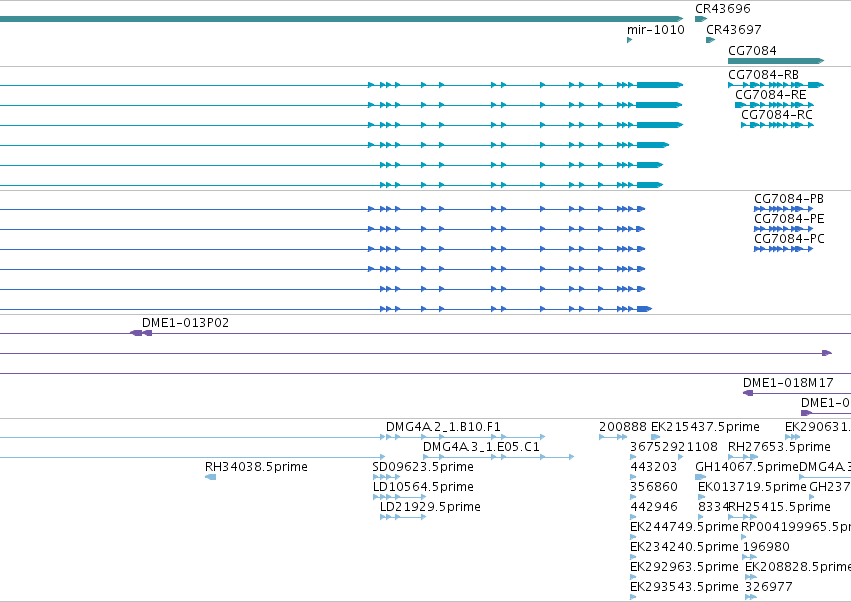The height and width of the screenshot is (602, 851).
Task: Click the mir-1010 feature label
Action: point(656,29)
